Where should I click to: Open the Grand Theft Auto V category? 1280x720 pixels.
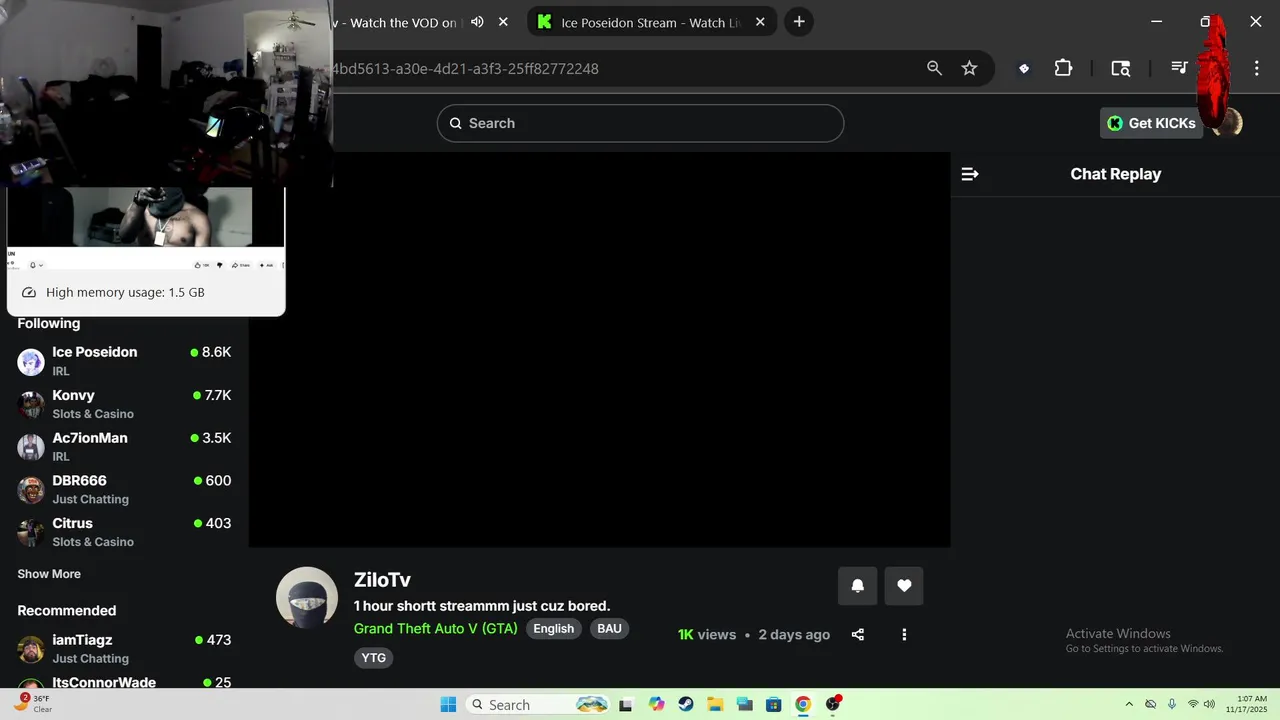tap(435, 629)
